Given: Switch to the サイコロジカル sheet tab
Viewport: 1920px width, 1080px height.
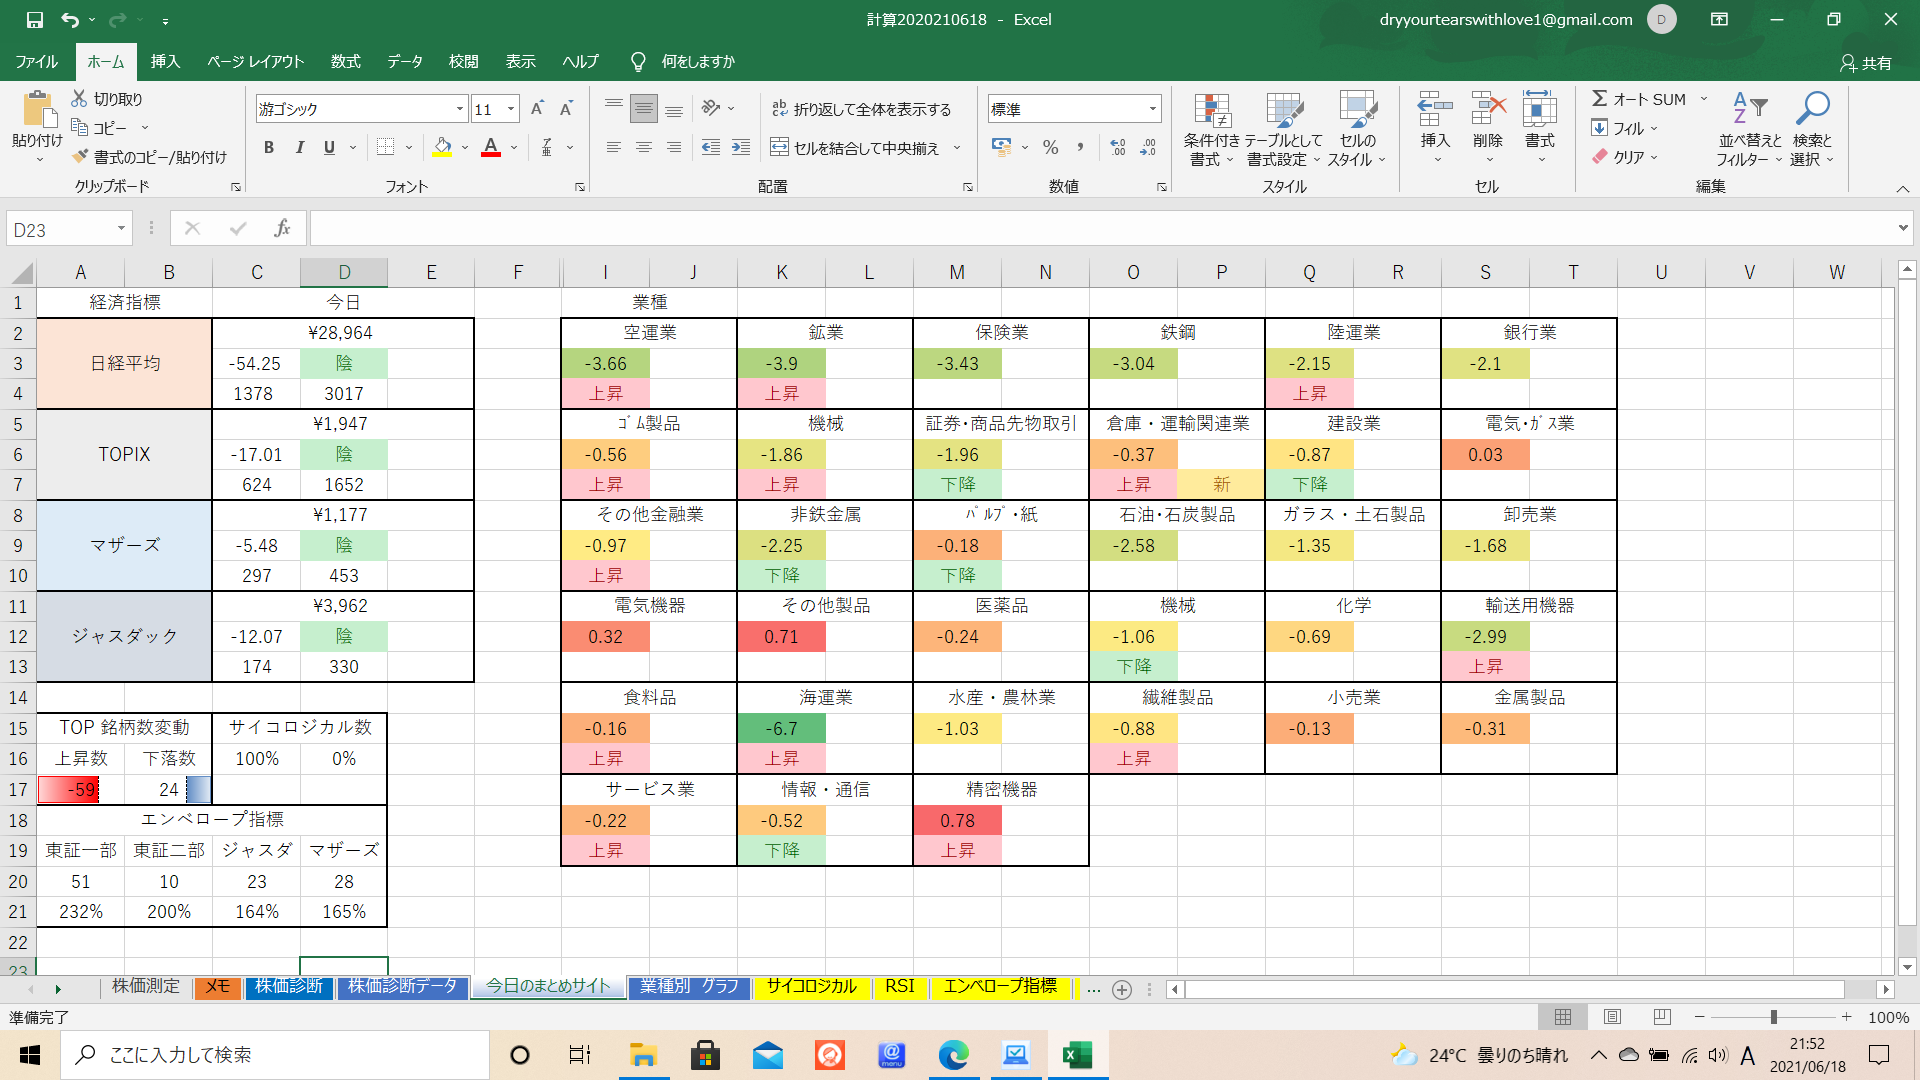Looking at the screenshot, I should [x=811, y=987].
